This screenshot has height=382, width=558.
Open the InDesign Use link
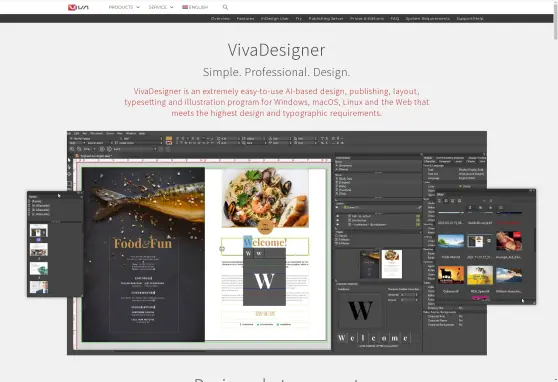coord(274,19)
